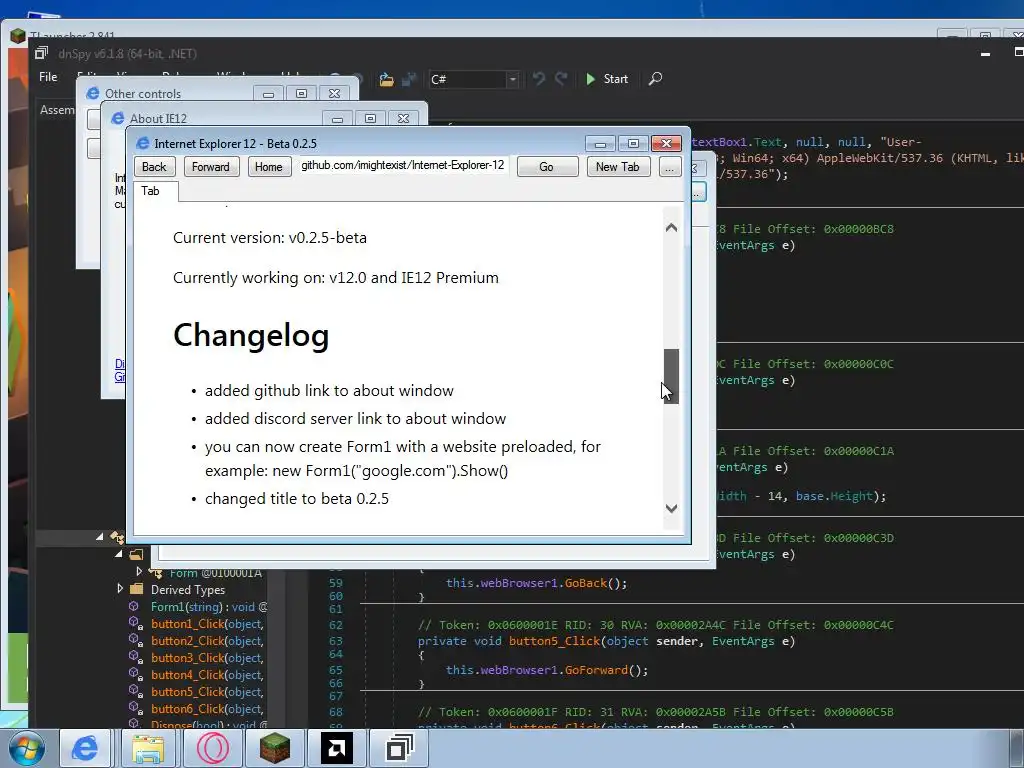Click the Derived Types folder icon
The width and height of the screenshot is (1024, 768).
point(136,589)
